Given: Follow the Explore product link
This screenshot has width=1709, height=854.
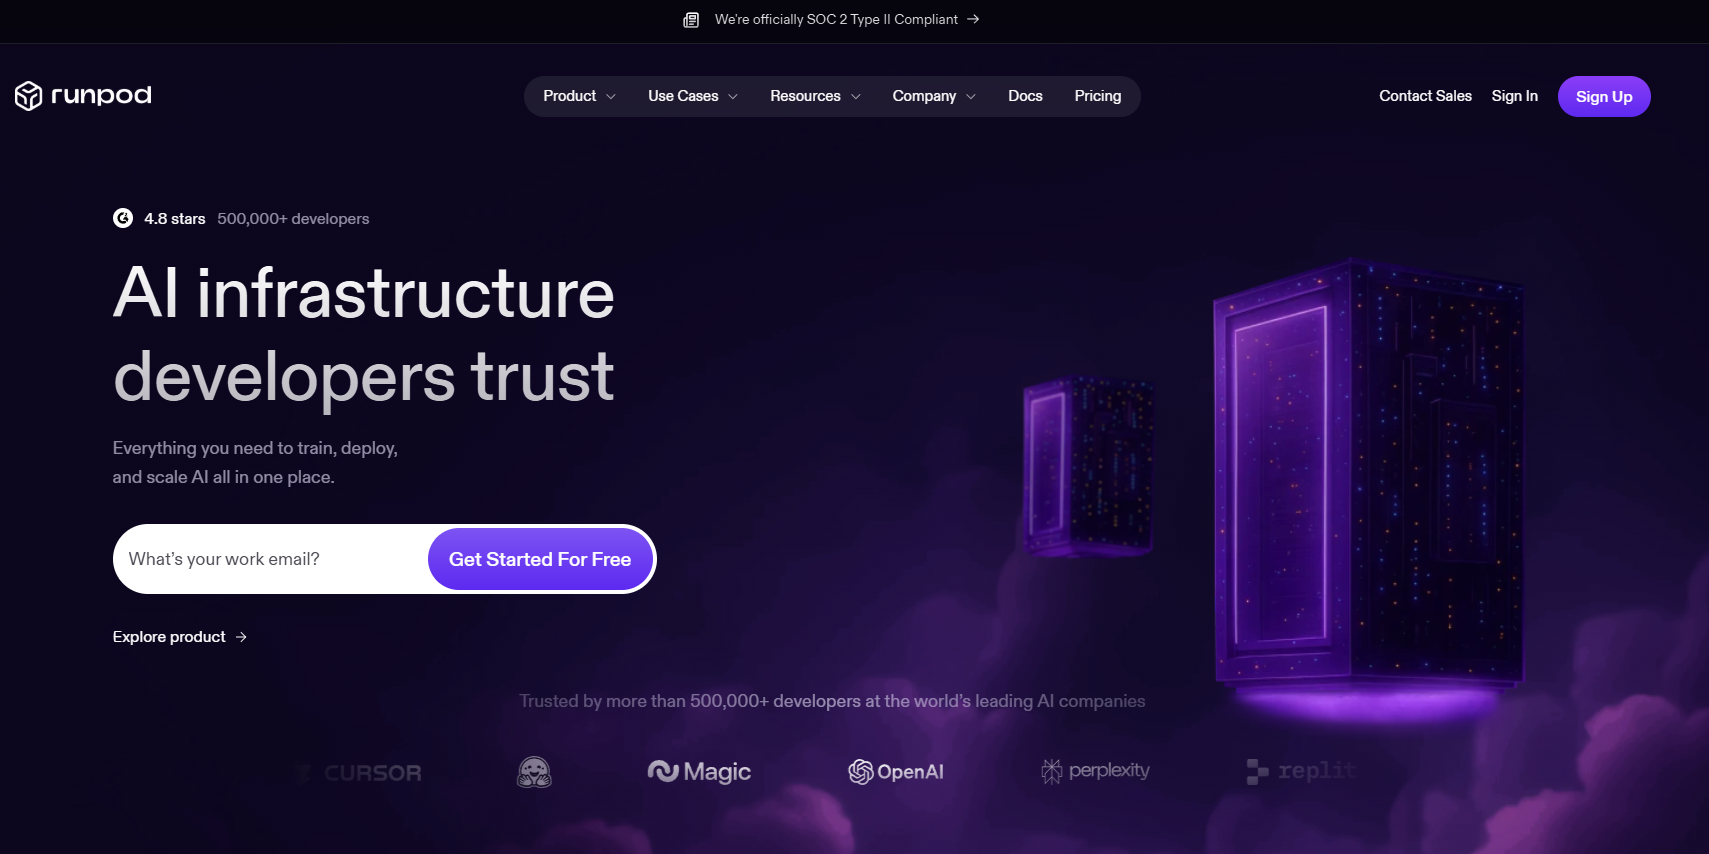Looking at the screenshot, I should (180, 637).
